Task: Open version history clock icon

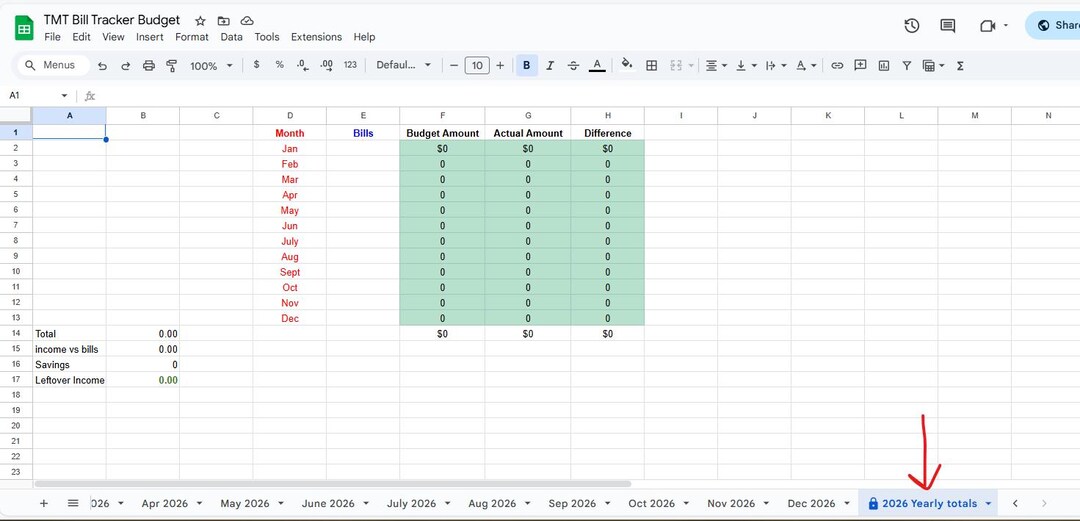Action: click(x=912, y=25)
